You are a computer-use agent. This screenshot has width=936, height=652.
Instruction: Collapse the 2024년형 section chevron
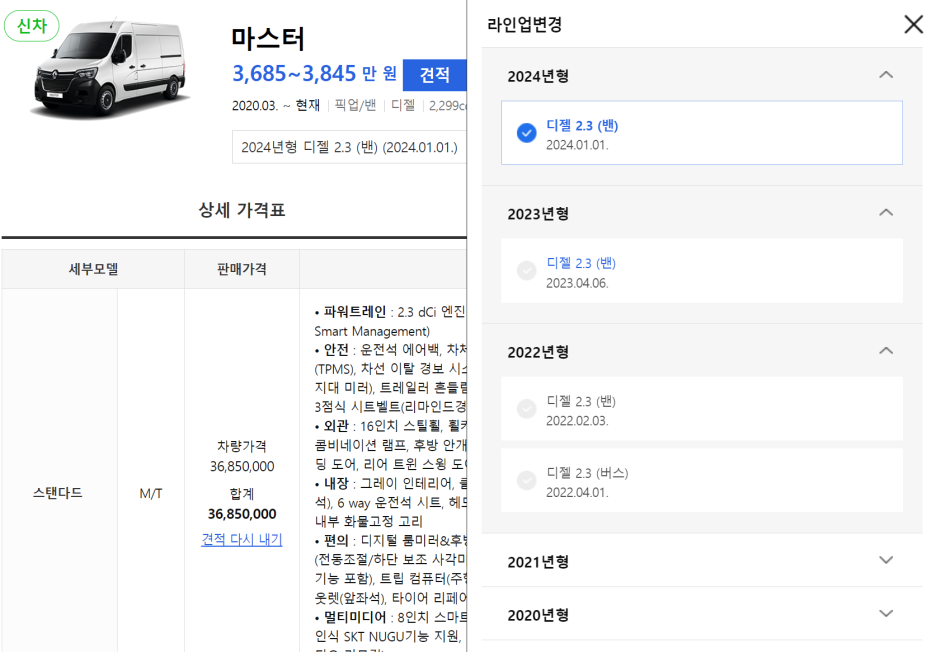[886, 75]
